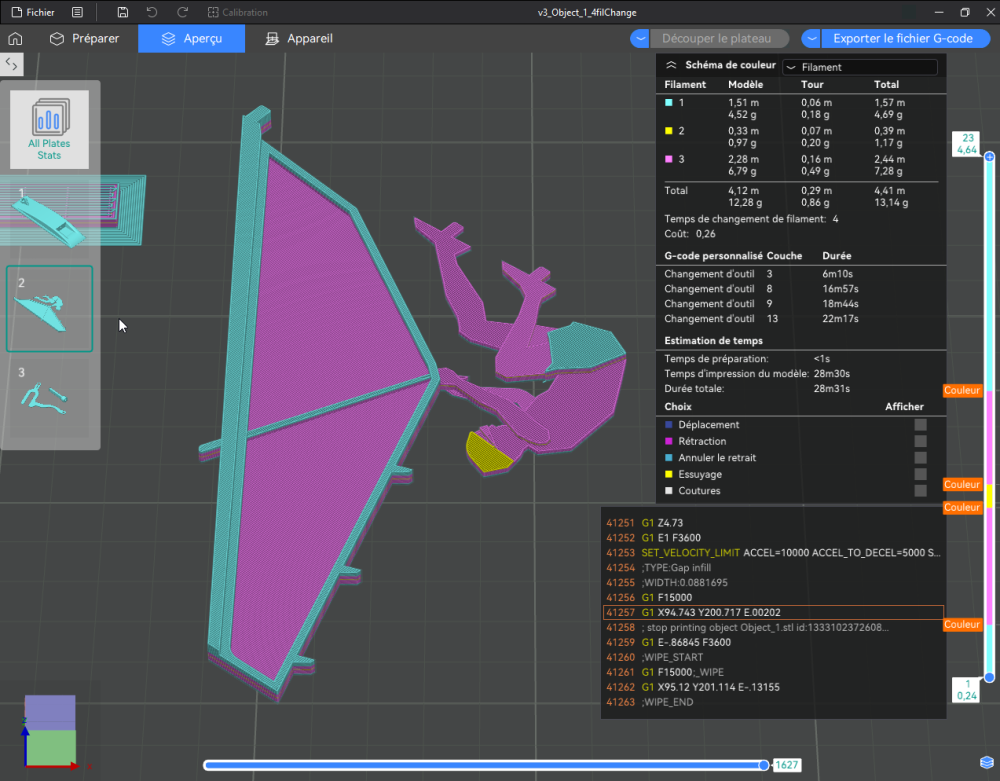The image size is (1000, 781).
Task: Click the Temps de changement de filament value
Action: coord(835,219)
